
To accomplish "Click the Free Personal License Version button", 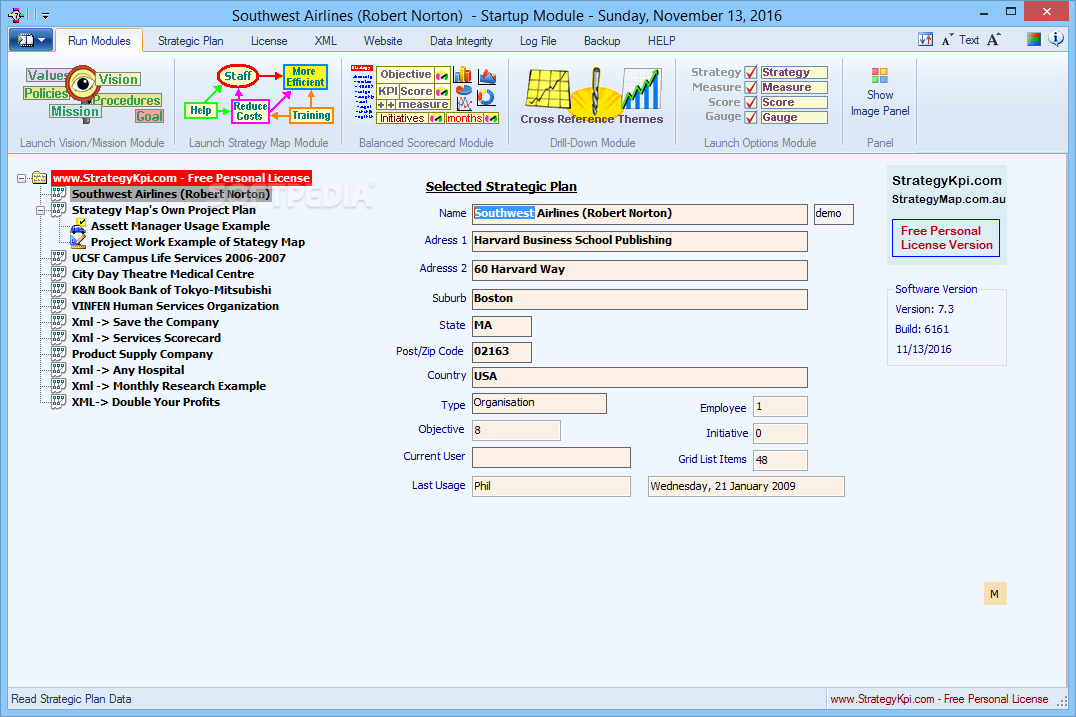I will click(946, 238).
